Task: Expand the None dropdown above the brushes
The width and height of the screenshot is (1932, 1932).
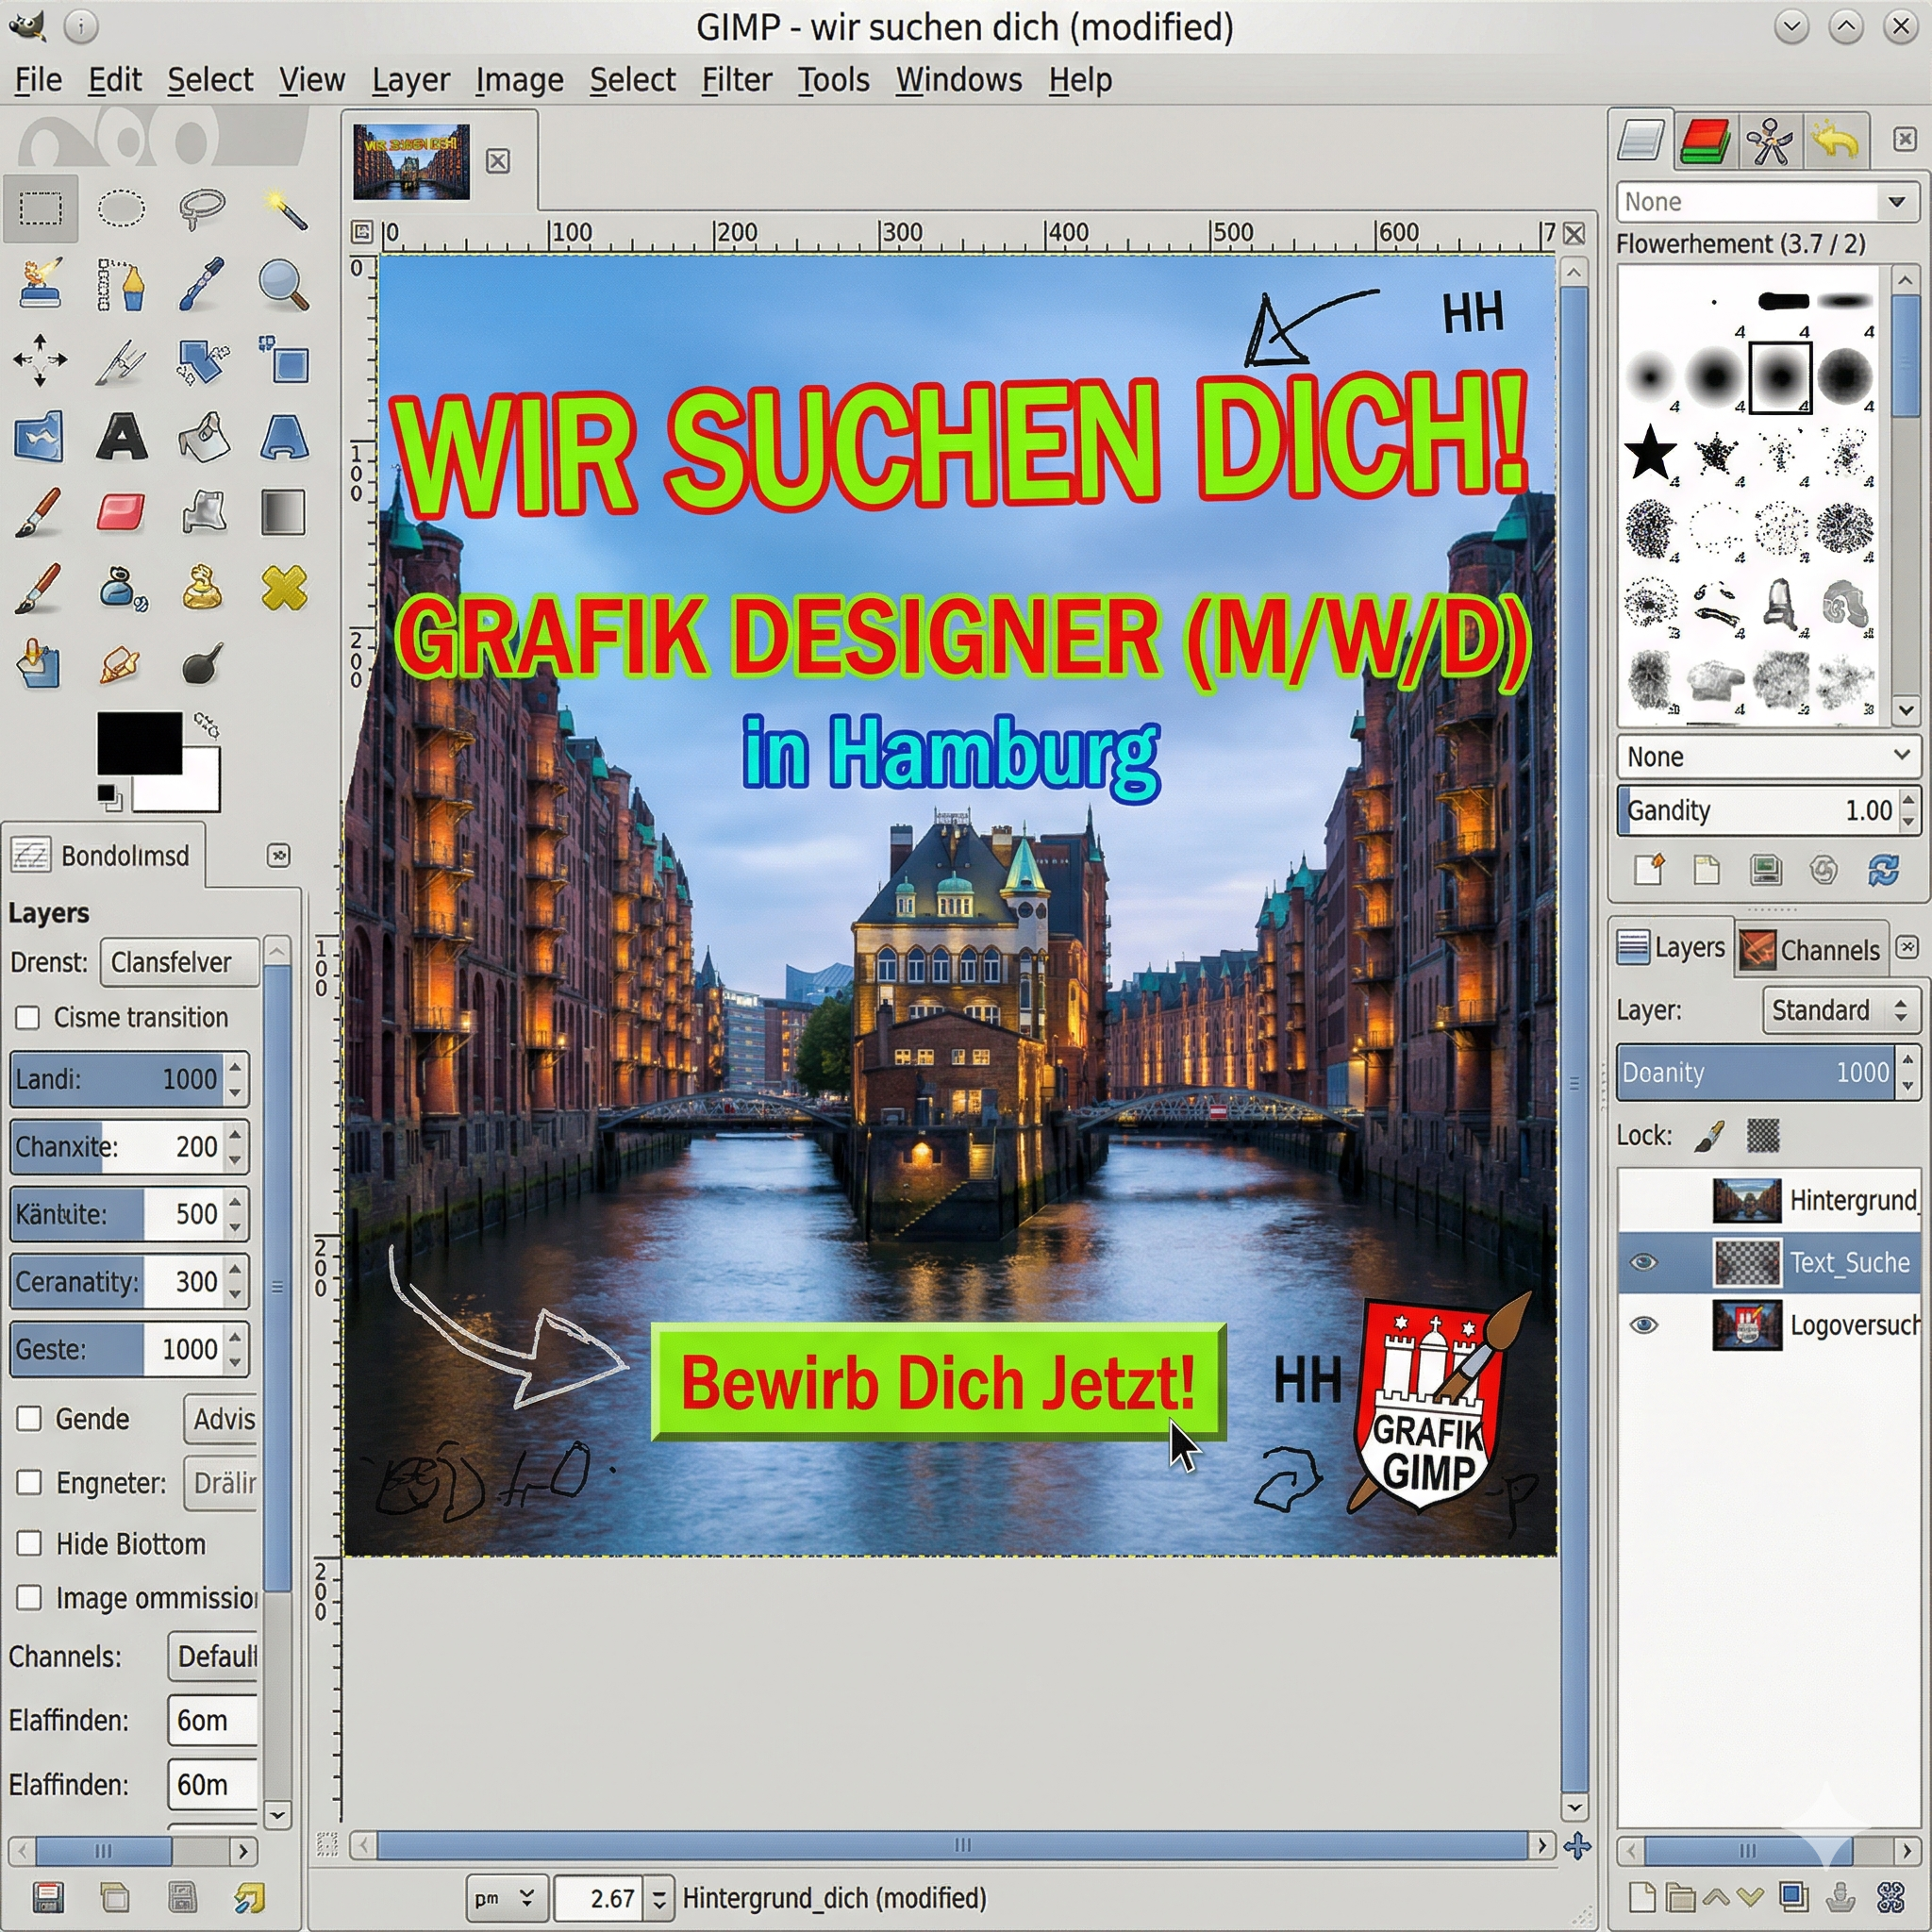Action: click(1767, 202)
